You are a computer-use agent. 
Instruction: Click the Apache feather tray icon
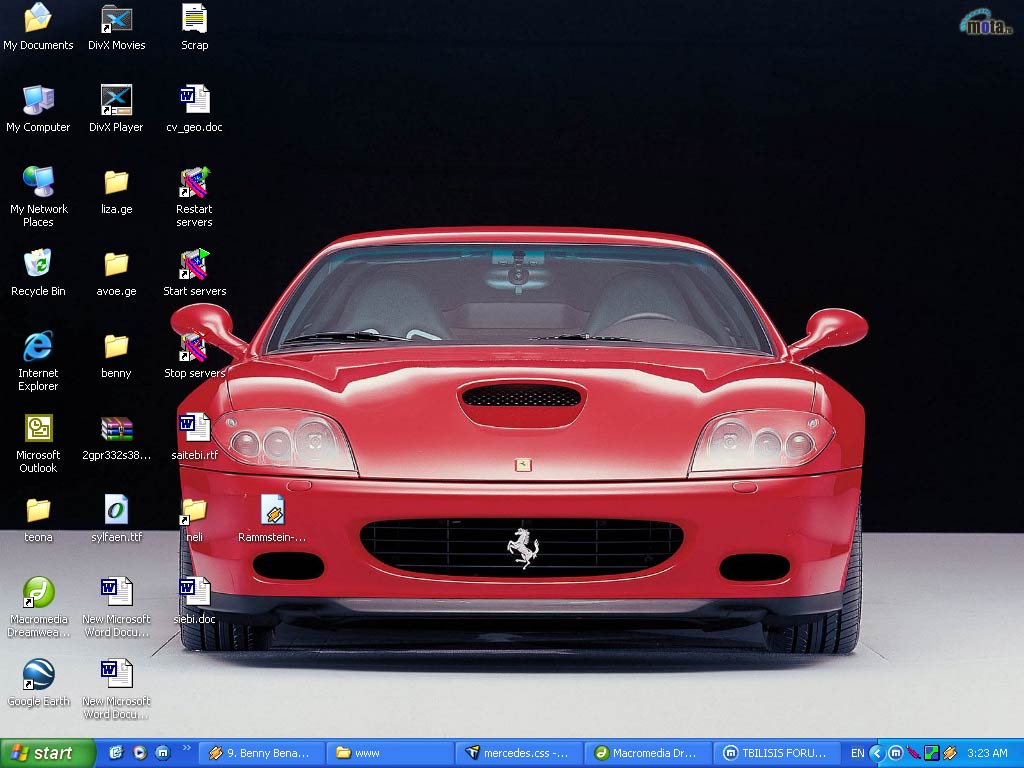tap(914, 753)
